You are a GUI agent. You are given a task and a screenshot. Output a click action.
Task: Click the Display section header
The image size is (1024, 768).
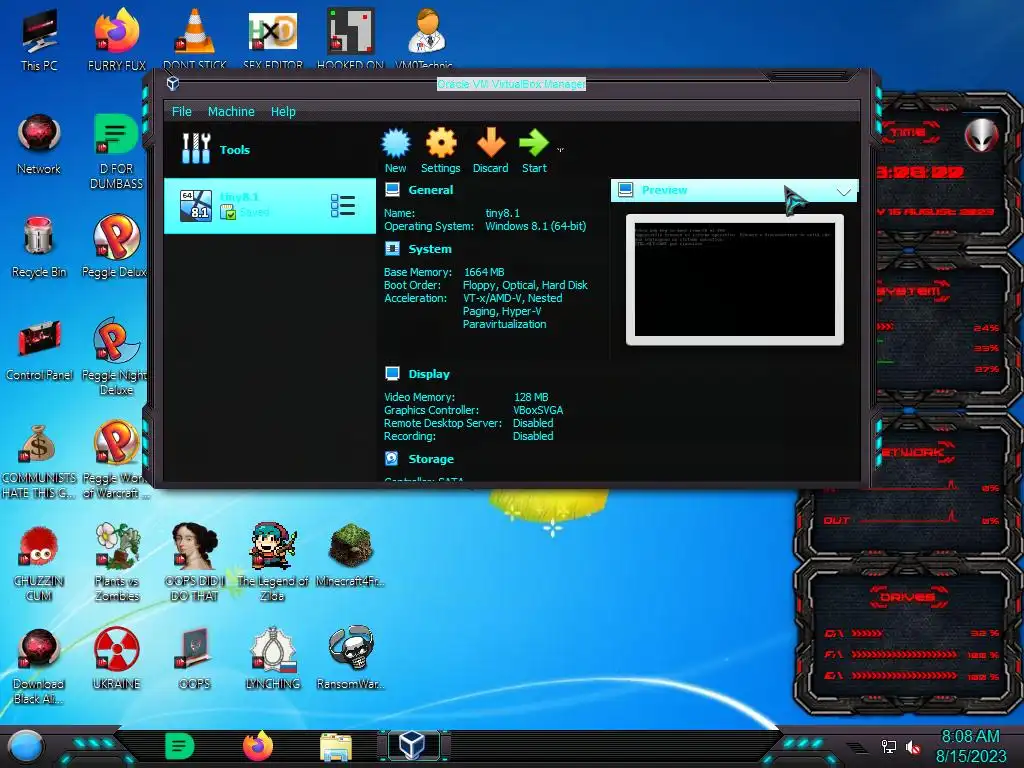[429, 374]
